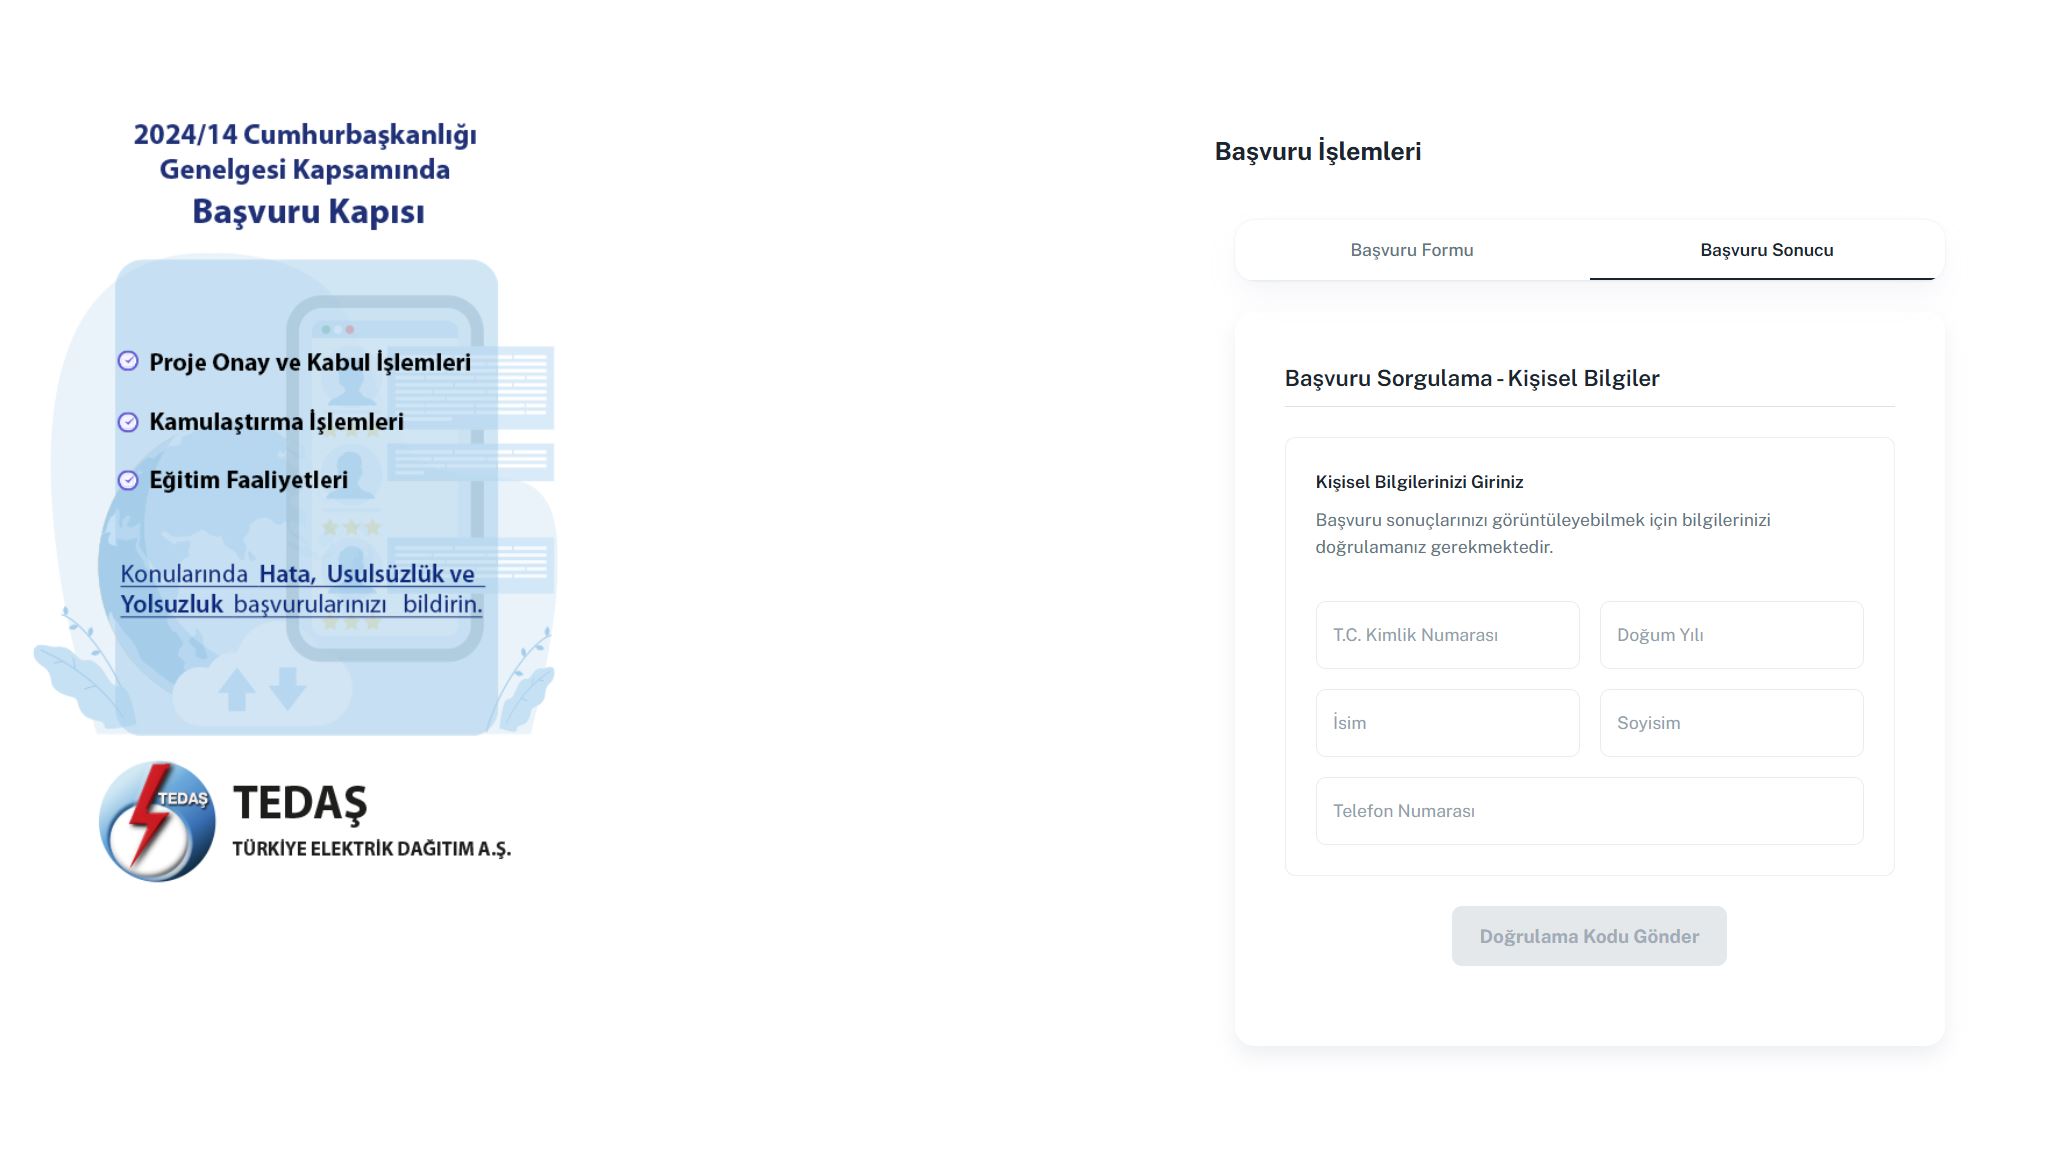
Task: Click into the Doğum Yılı field
Action: click(x=1731, y=635)
